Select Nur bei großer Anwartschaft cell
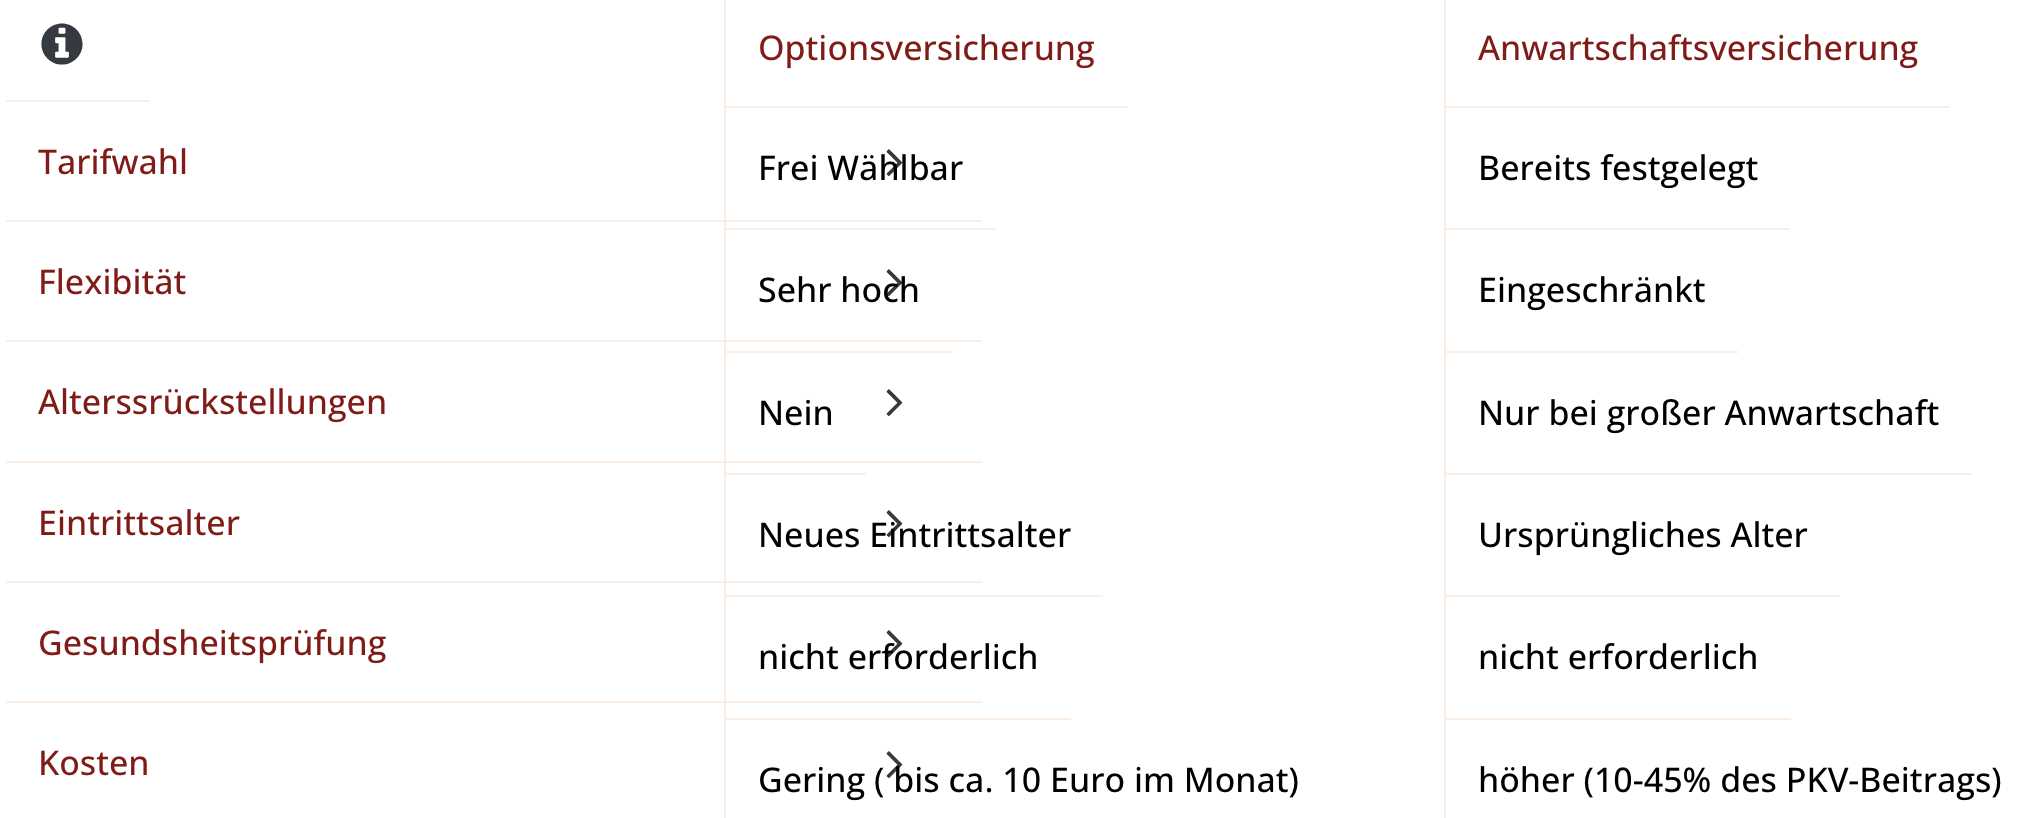 click(x=1709, y=413)
